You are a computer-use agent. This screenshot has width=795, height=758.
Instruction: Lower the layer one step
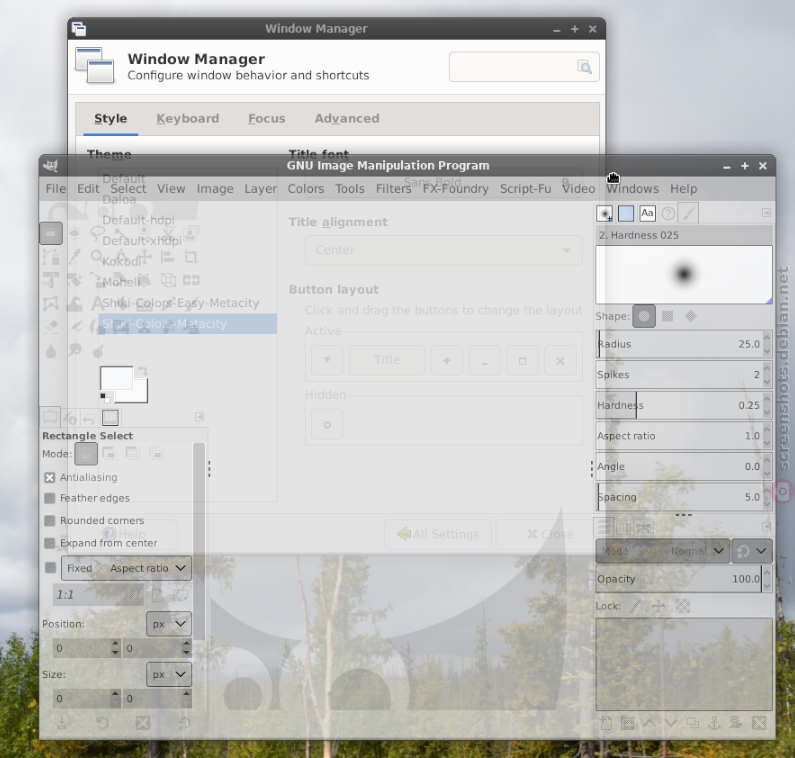[x=671, y=723]
